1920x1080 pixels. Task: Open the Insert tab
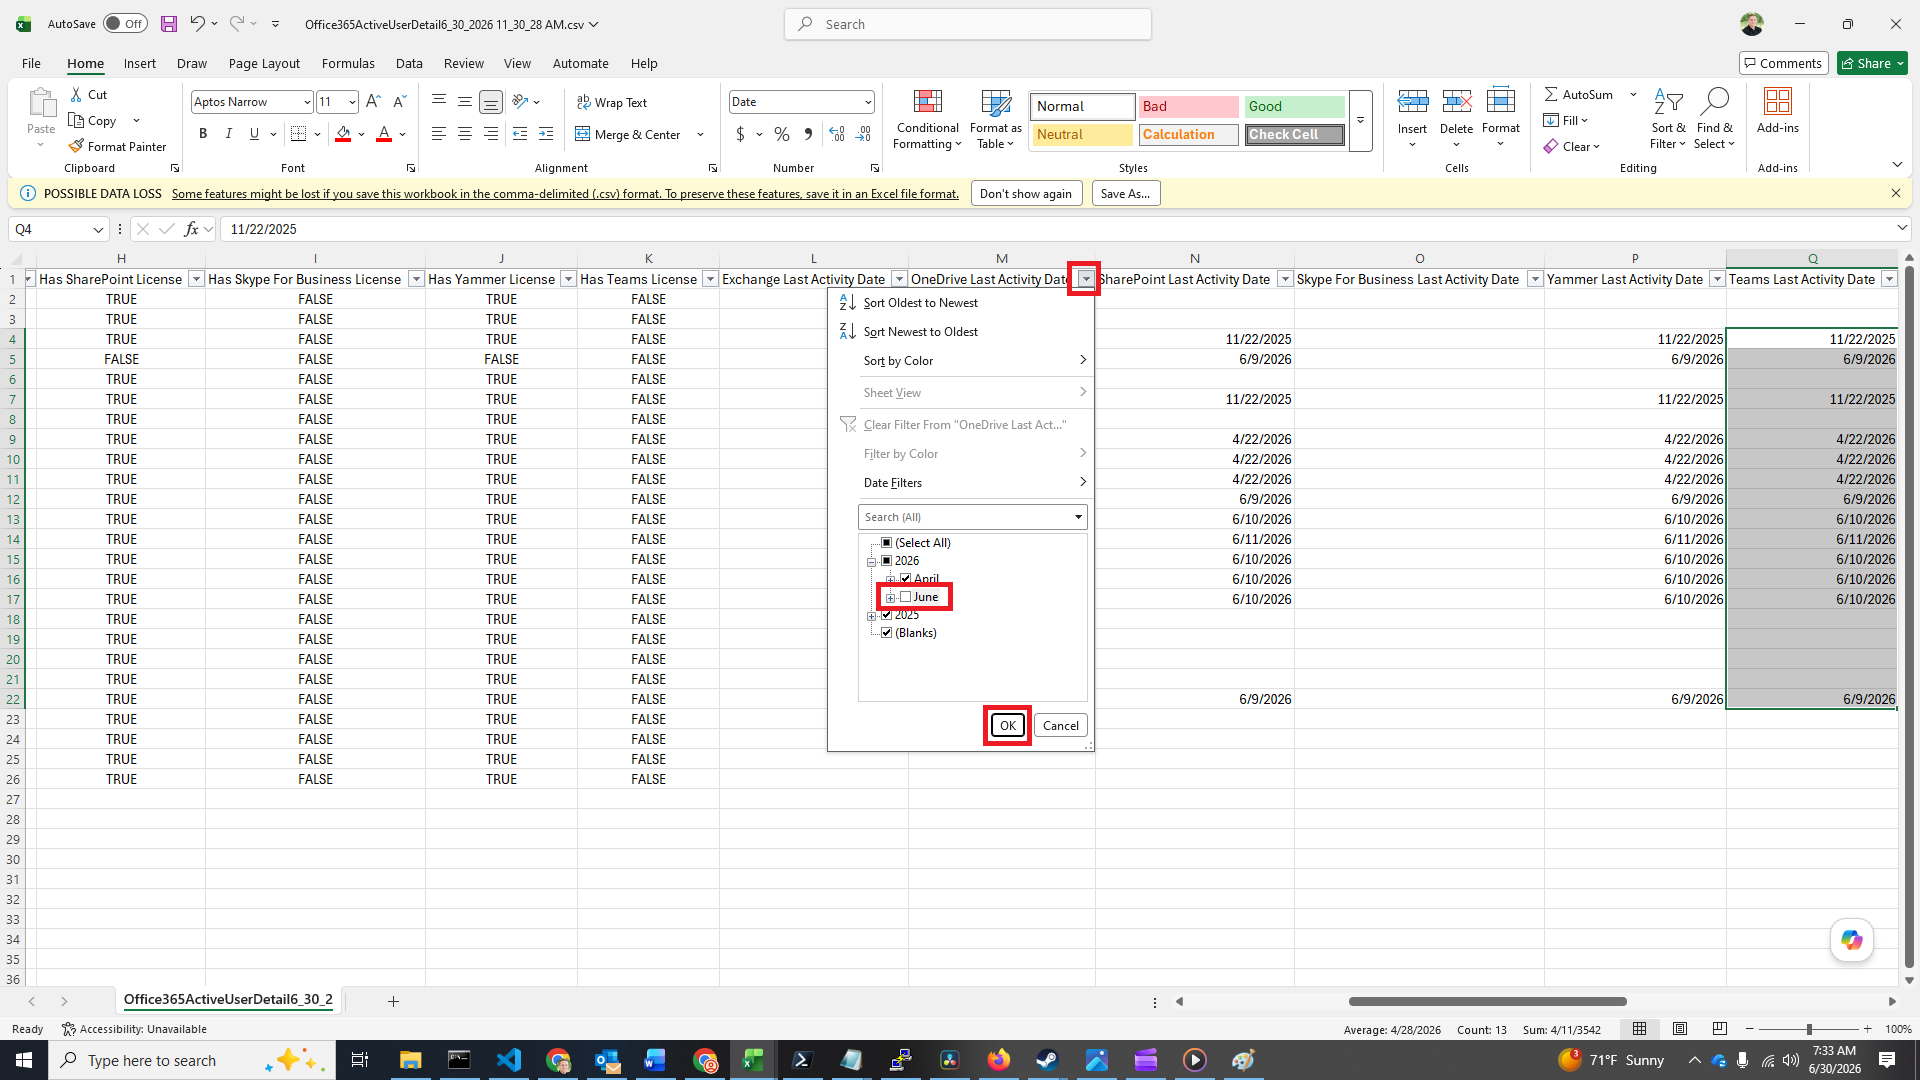139,63
